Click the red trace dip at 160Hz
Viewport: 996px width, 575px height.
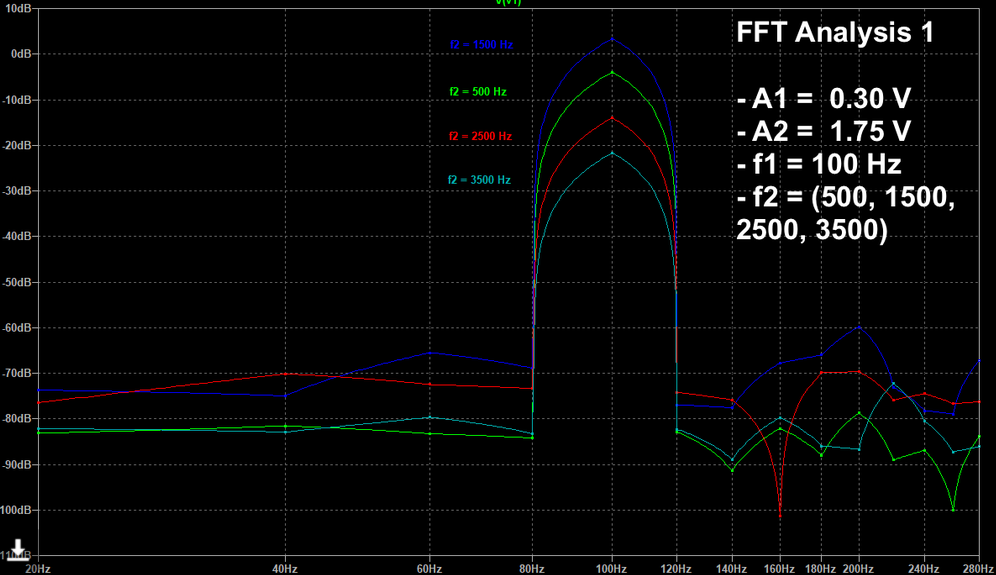coord(780,514)
